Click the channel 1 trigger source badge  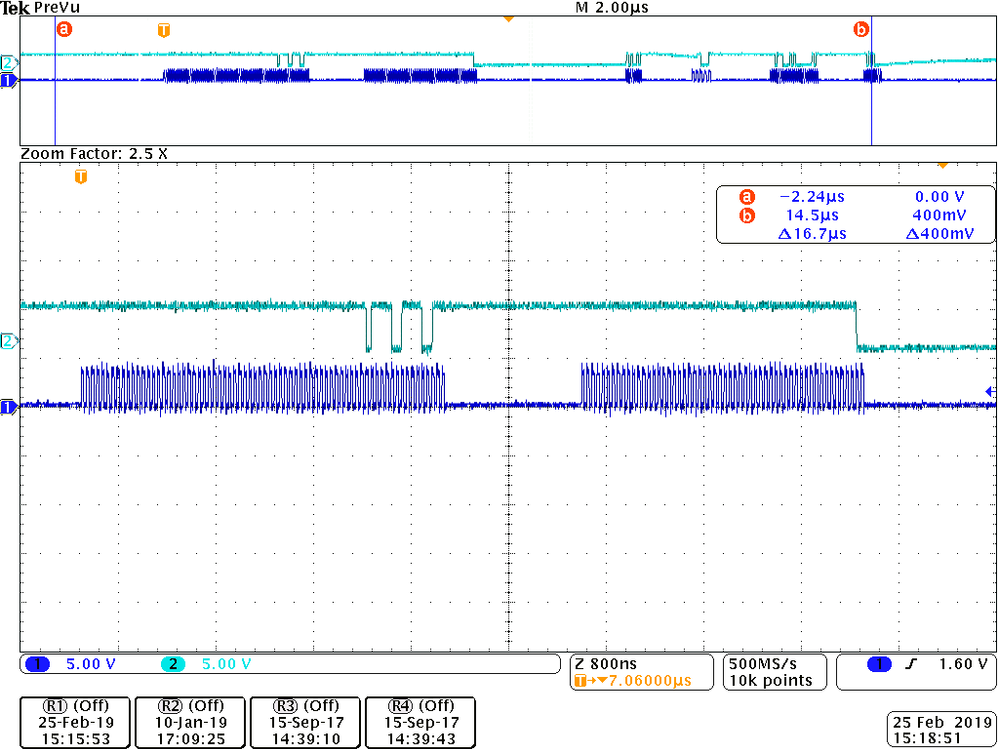click(x=879, y=664)
